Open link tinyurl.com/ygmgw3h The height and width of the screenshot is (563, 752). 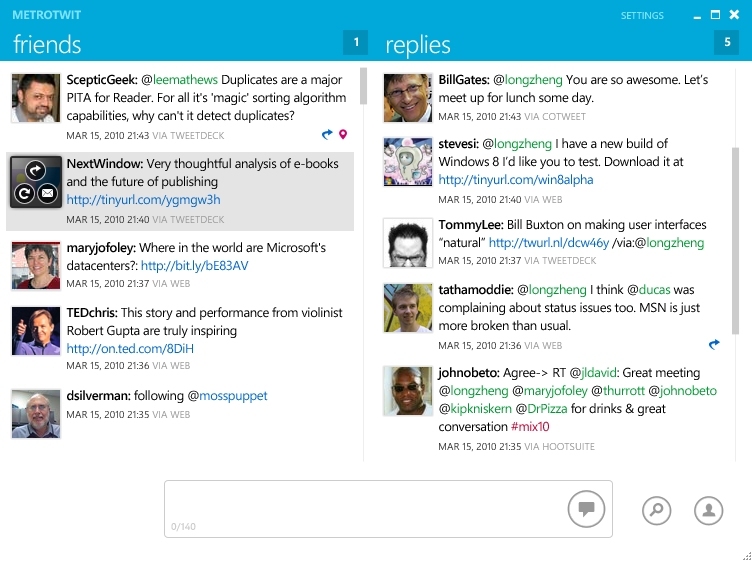click(143, 199)
